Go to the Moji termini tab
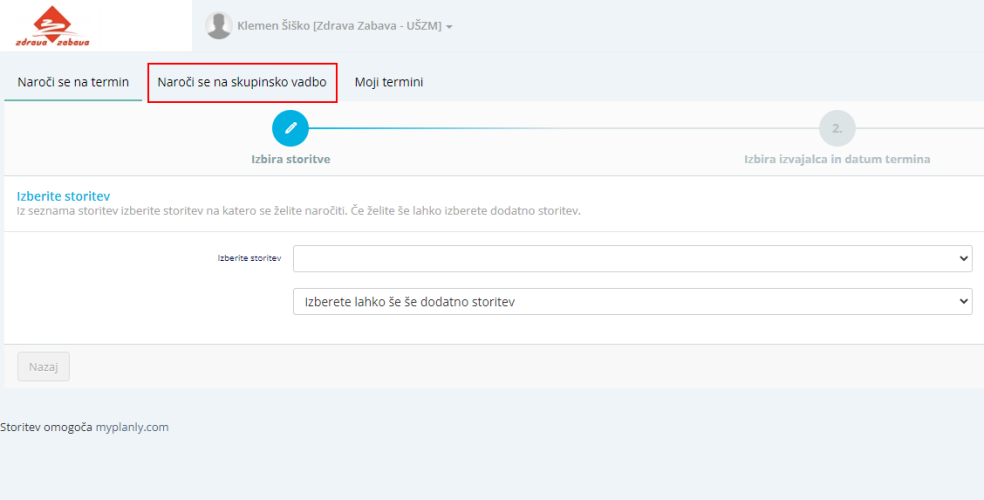 pyautogui.click(x=389, y=82)
